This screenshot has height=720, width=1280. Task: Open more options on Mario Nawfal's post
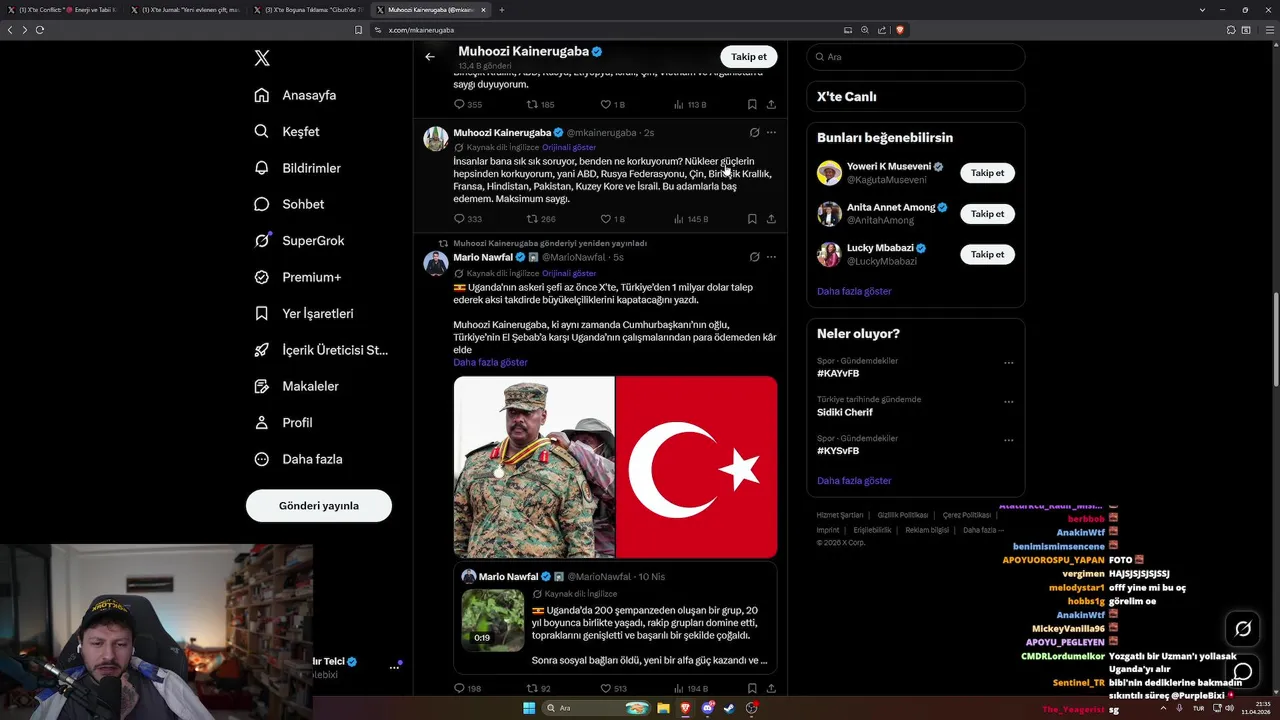771,257
